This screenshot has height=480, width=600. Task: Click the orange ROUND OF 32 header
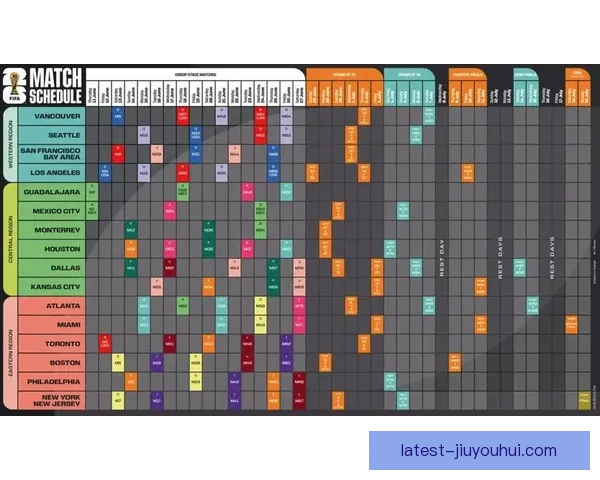coord(344,75)
